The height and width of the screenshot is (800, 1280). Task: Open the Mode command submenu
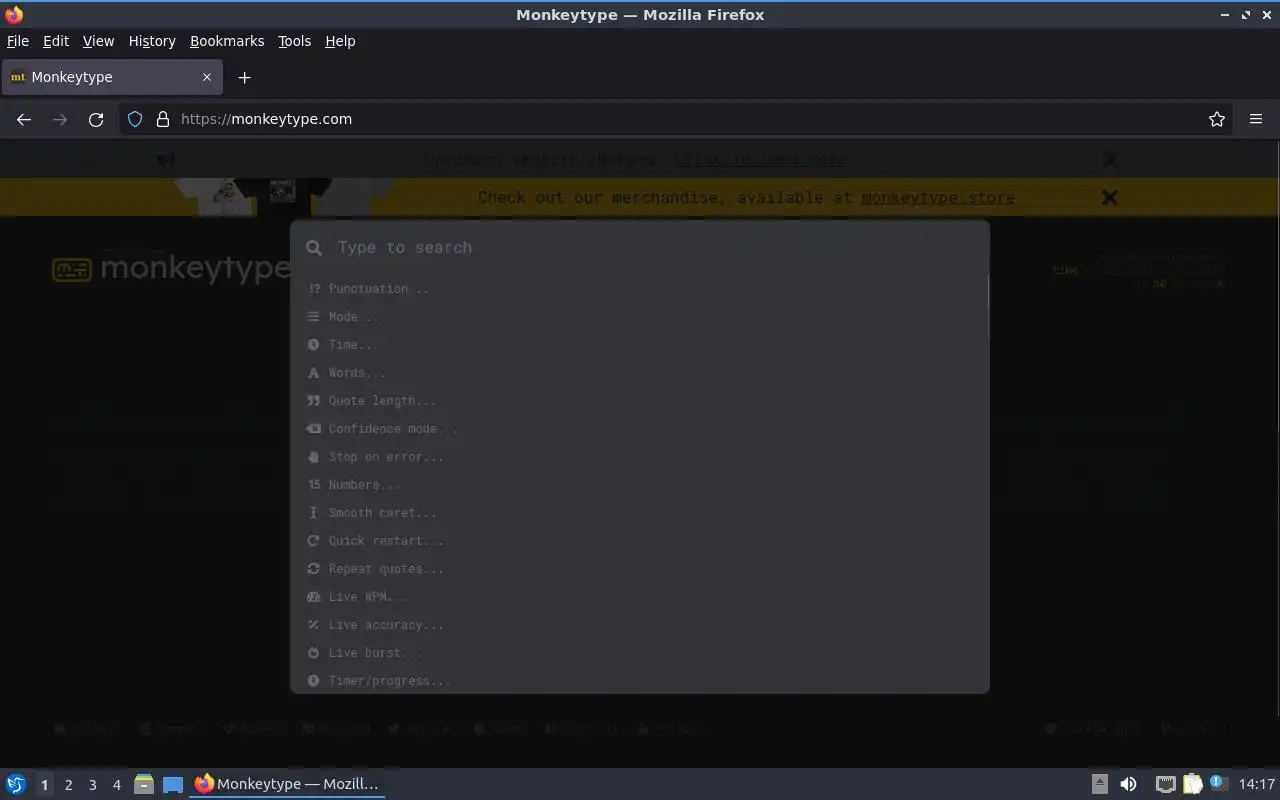pos(640,317)
